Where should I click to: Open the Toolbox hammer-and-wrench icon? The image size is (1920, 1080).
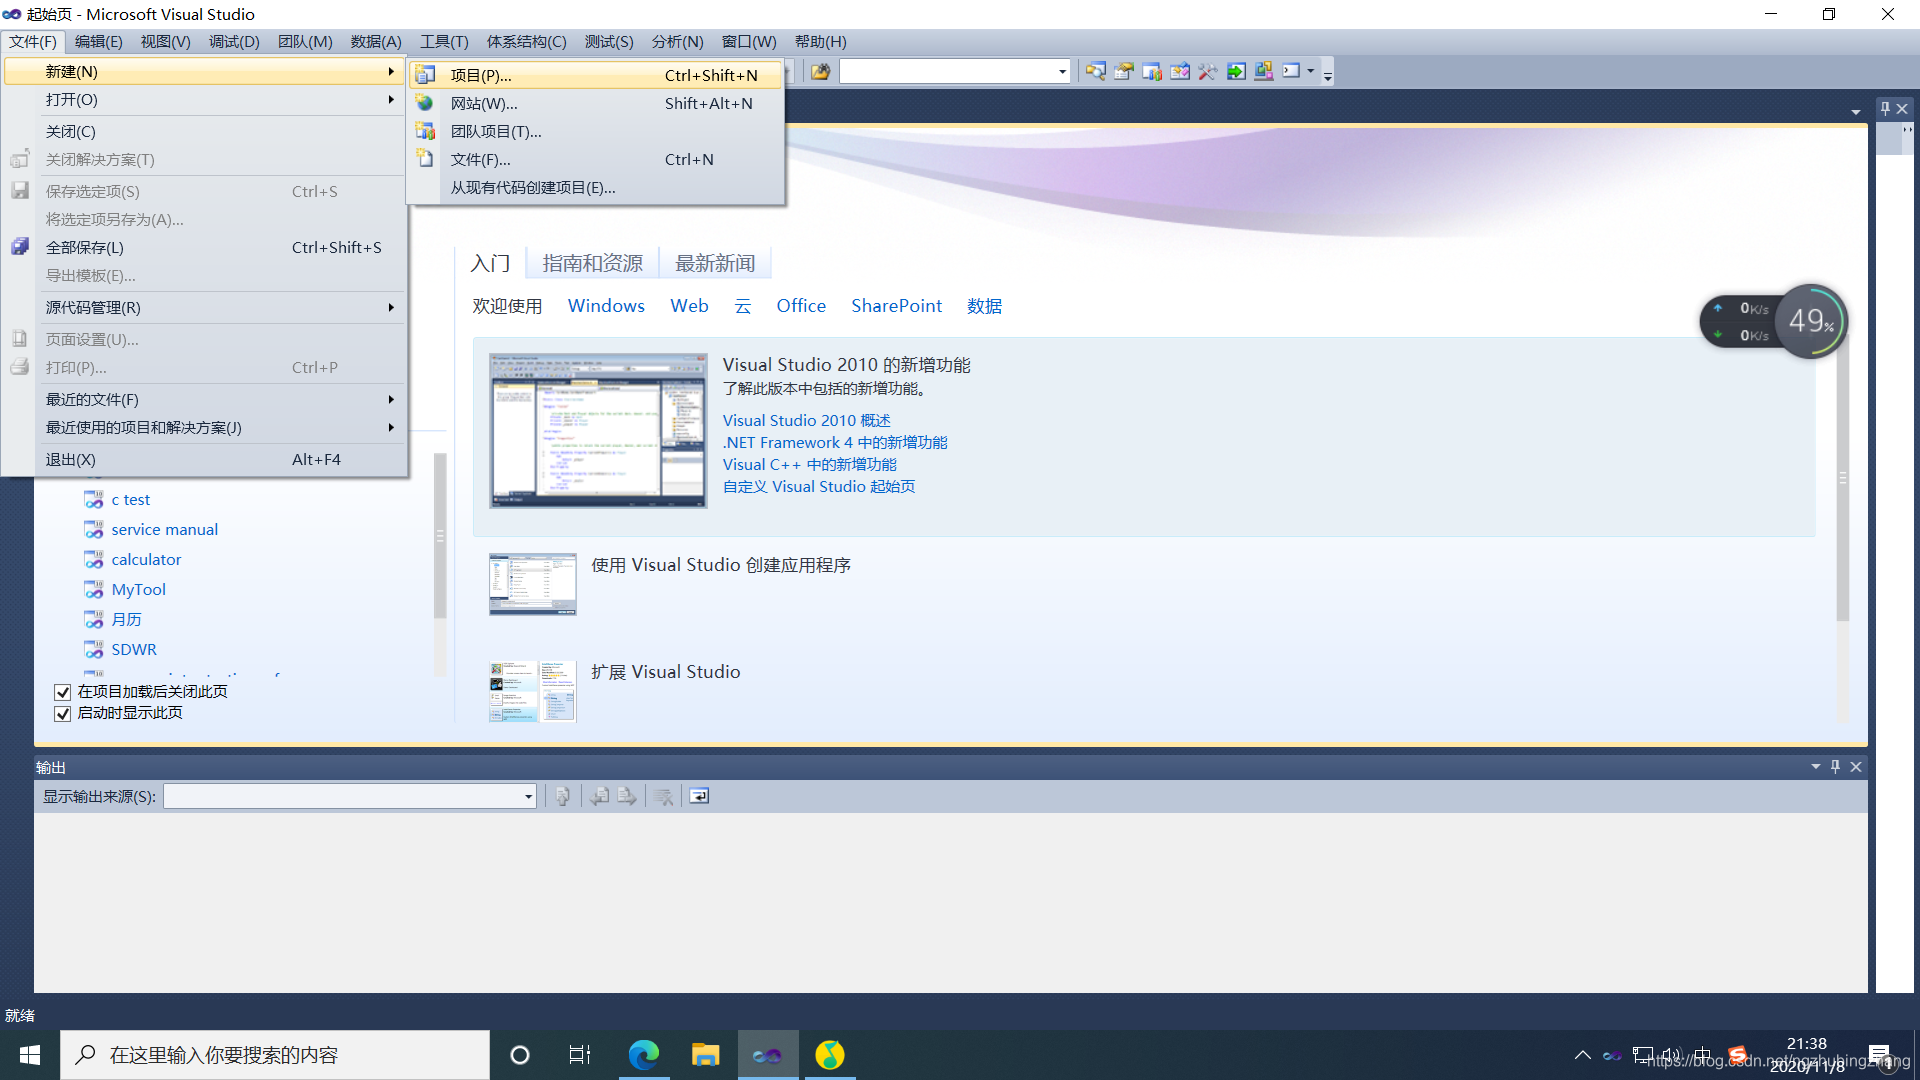click(x=1208, y=71)
